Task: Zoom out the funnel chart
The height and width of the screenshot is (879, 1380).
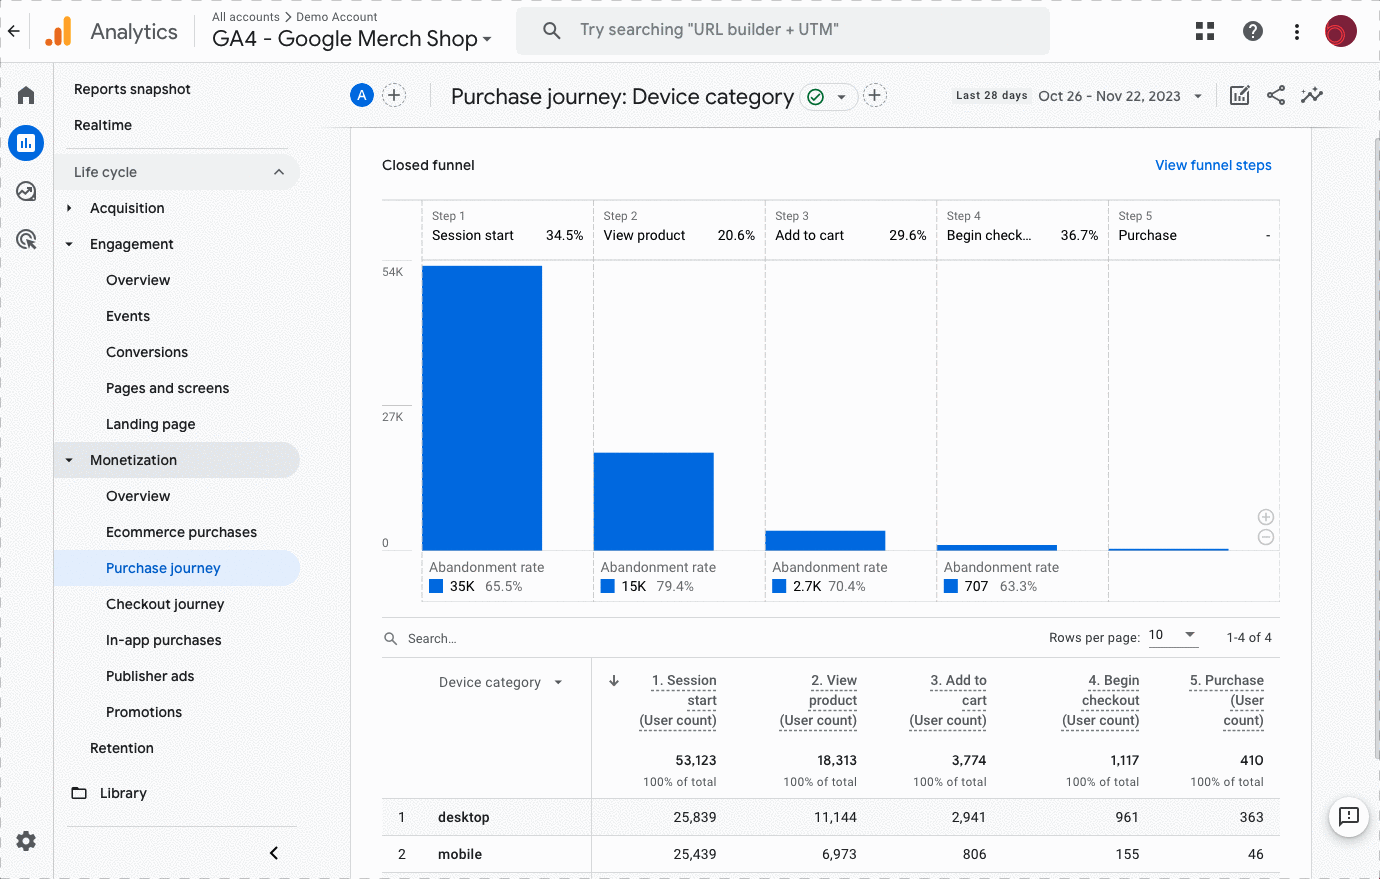Action: (x=1265, y=538)
